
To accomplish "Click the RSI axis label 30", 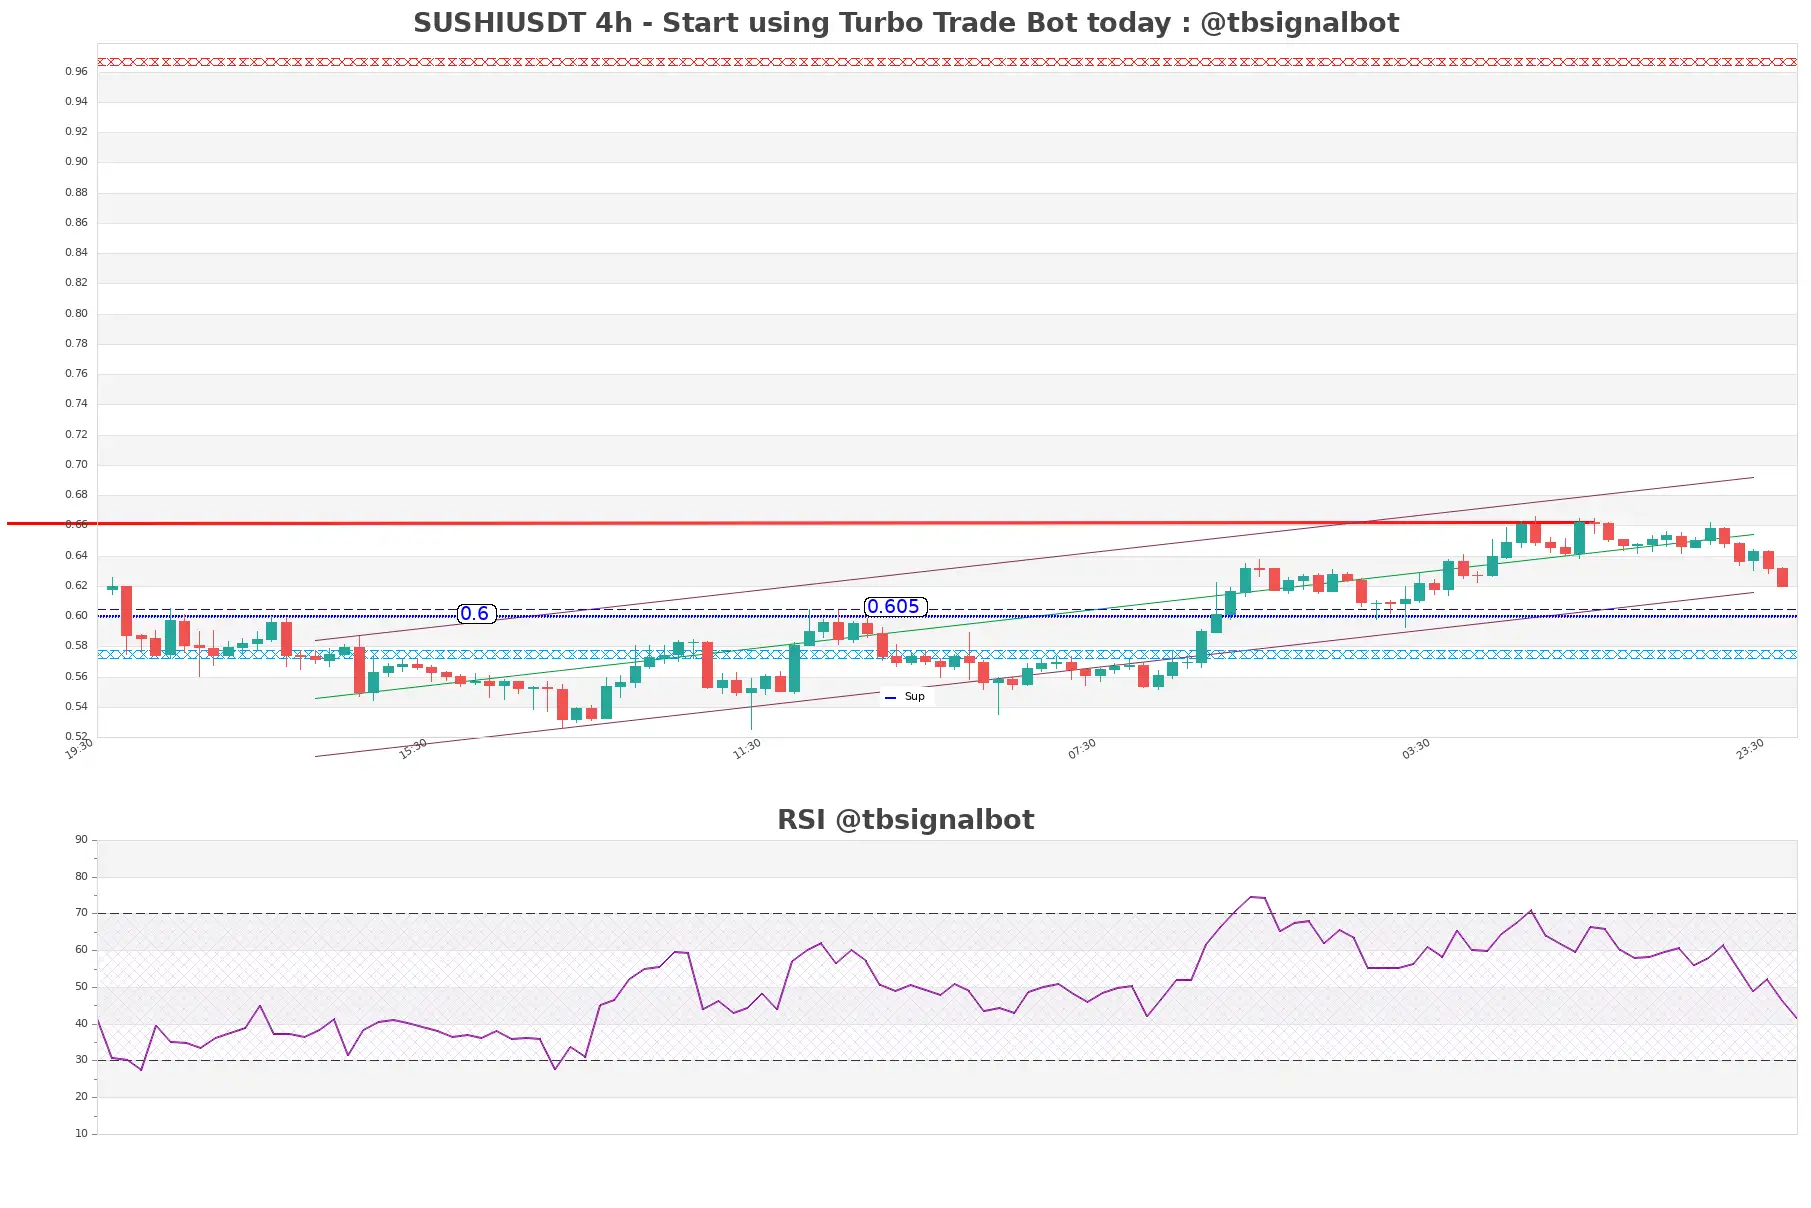I will pyautogui.click(x=81, y=1059).
